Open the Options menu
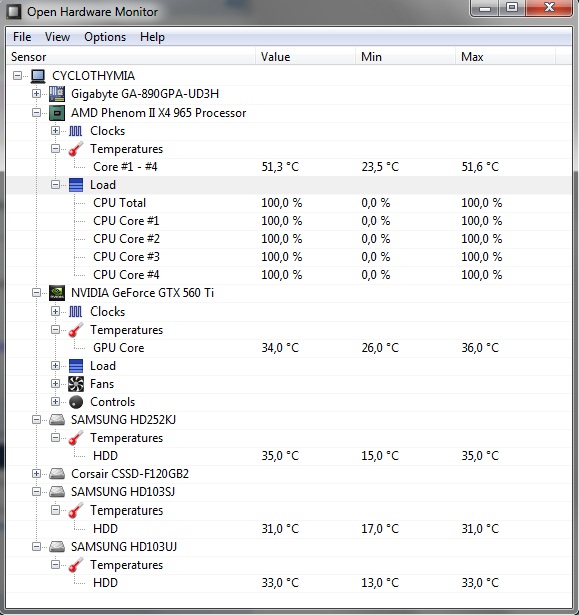This screenshot has height=615, width=579. pos(105,37)
